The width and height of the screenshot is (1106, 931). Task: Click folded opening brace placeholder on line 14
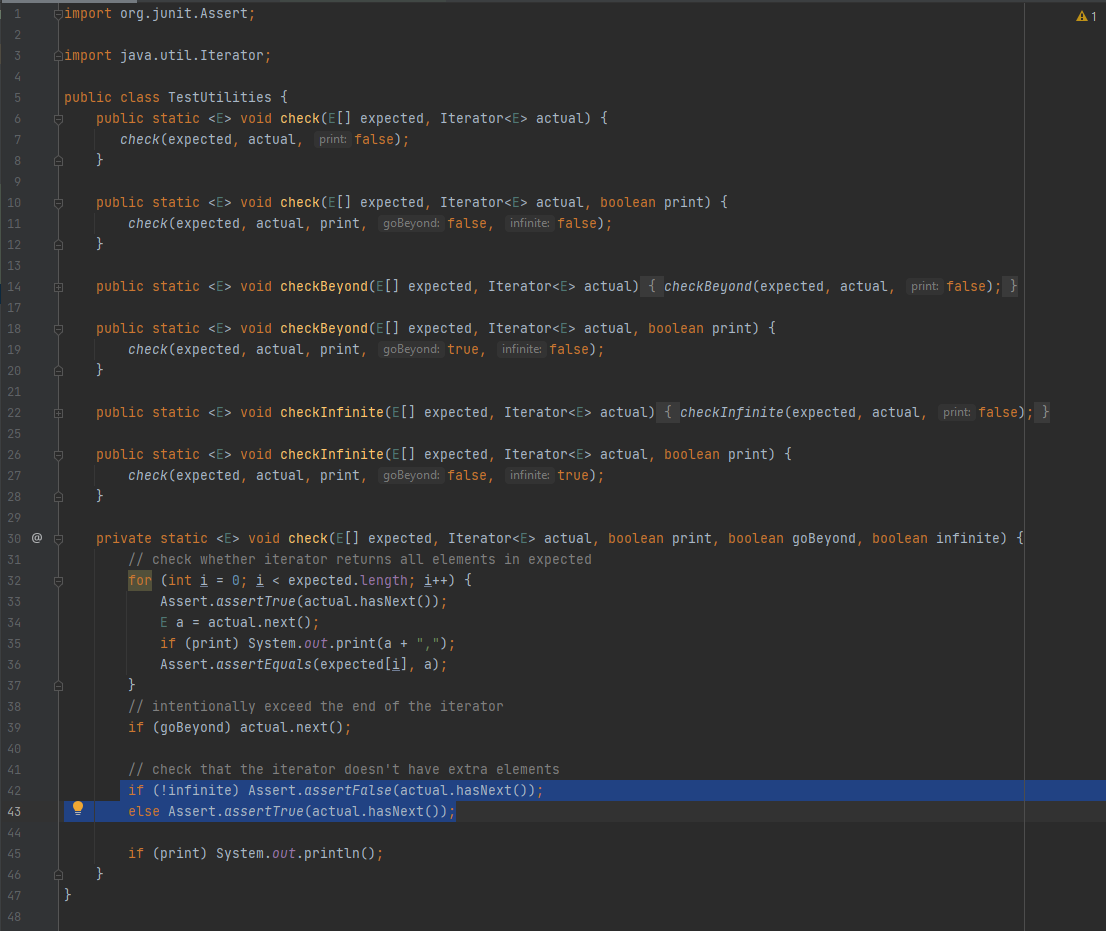pyautogui.click(x=652, y=286)
